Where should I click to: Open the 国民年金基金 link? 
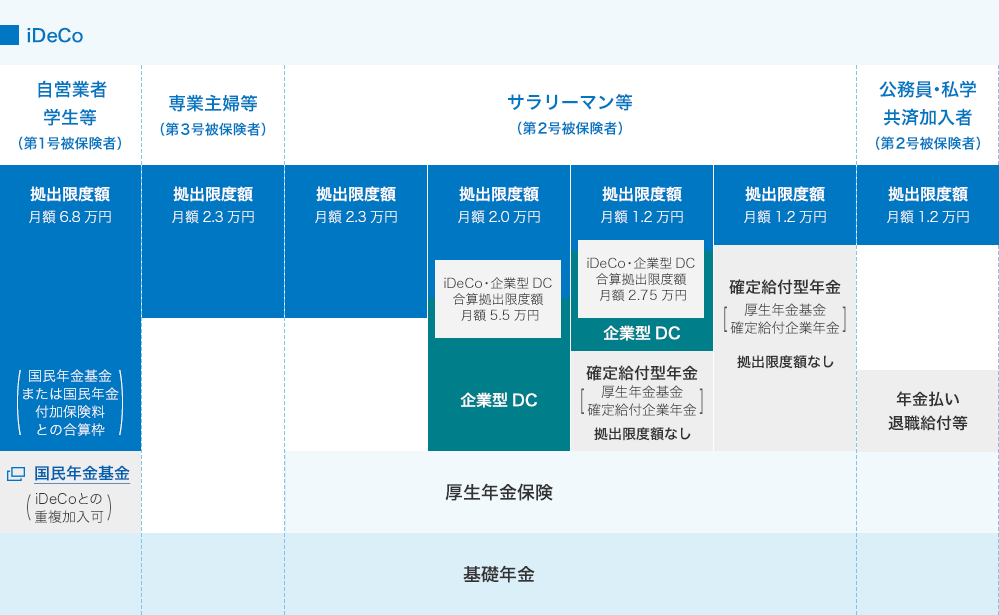click(82, 474)
